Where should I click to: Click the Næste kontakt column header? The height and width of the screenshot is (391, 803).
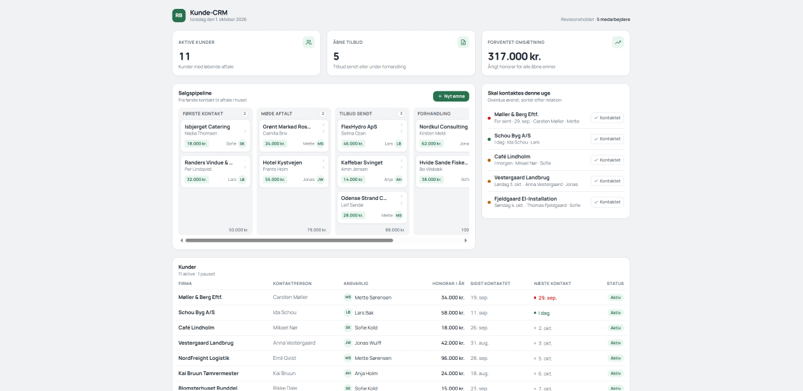click(552, 283)
